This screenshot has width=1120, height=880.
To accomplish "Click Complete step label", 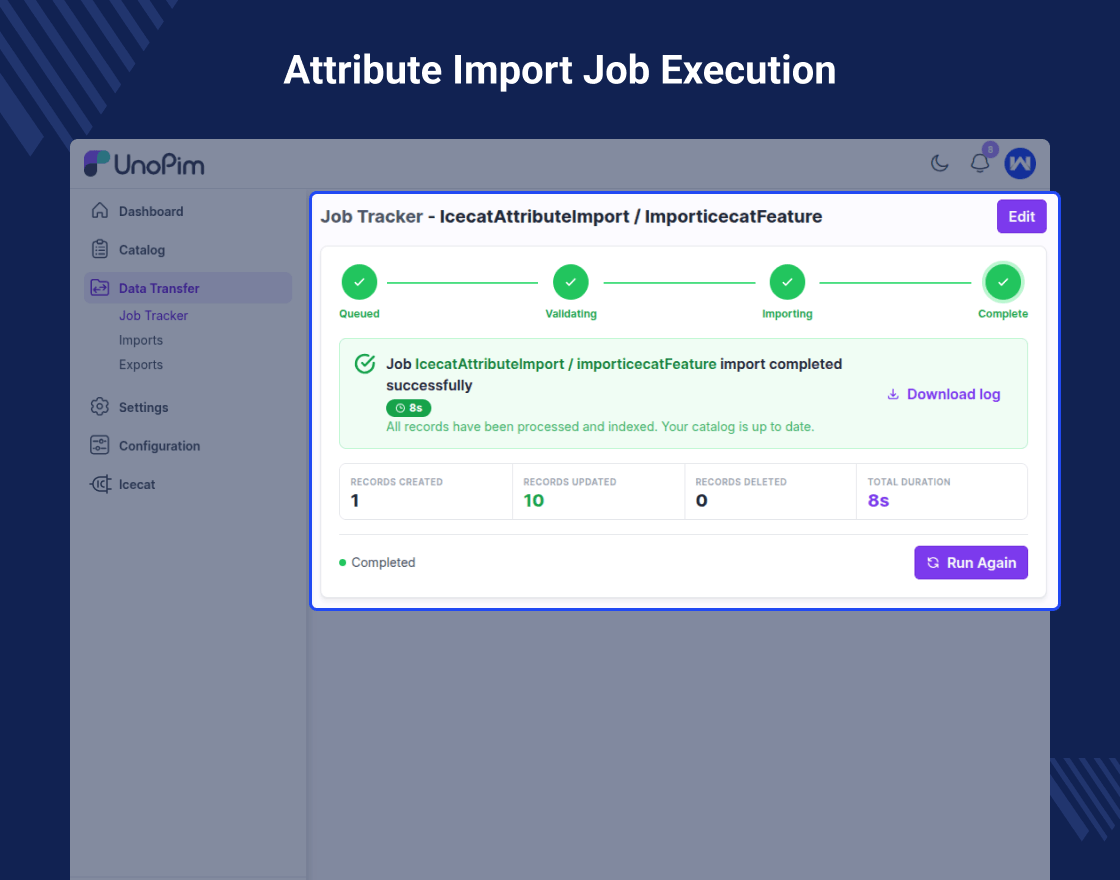I will tap(1003, 314).
